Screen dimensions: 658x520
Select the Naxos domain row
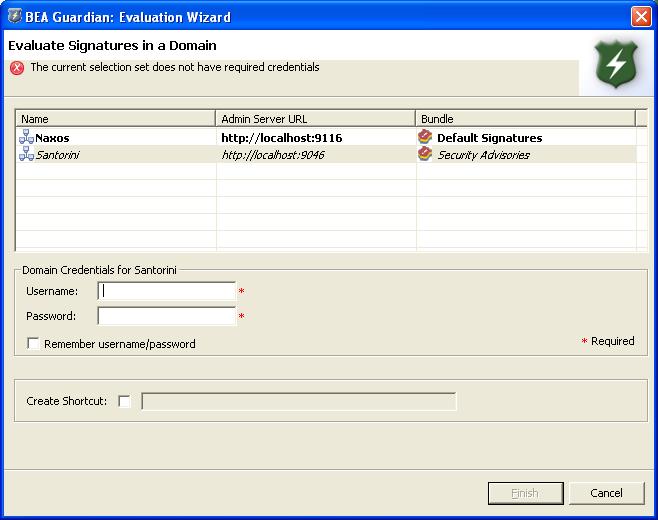click(x=326, y=137)
